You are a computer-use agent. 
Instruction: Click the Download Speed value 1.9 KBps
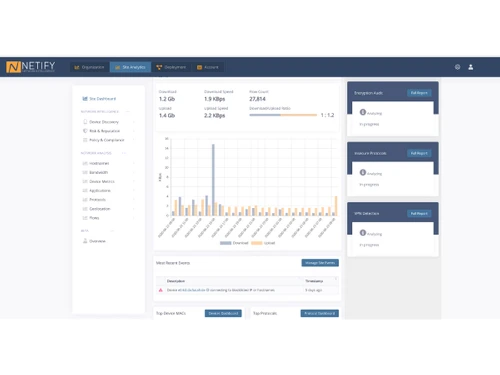pos(215,99)
